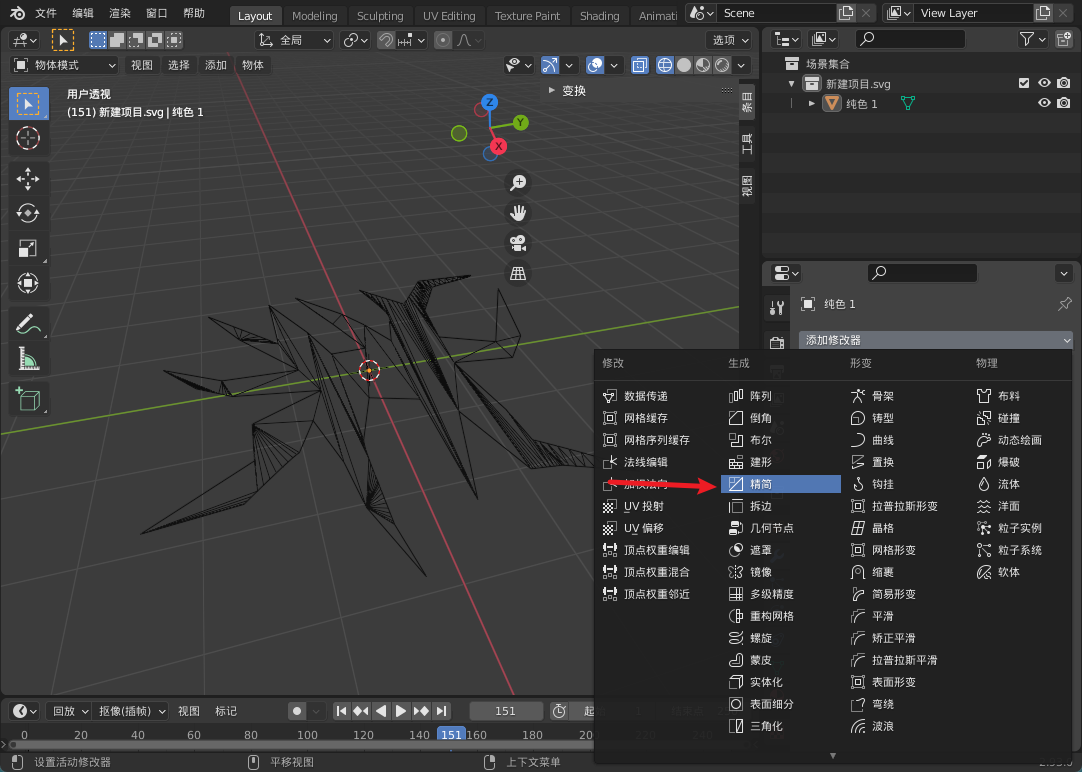Image resolution: width=1082 pixels, height=772 pixels.
Task: Open the 文件 menu
Action: pyautogui.click(x=46, y=13)
